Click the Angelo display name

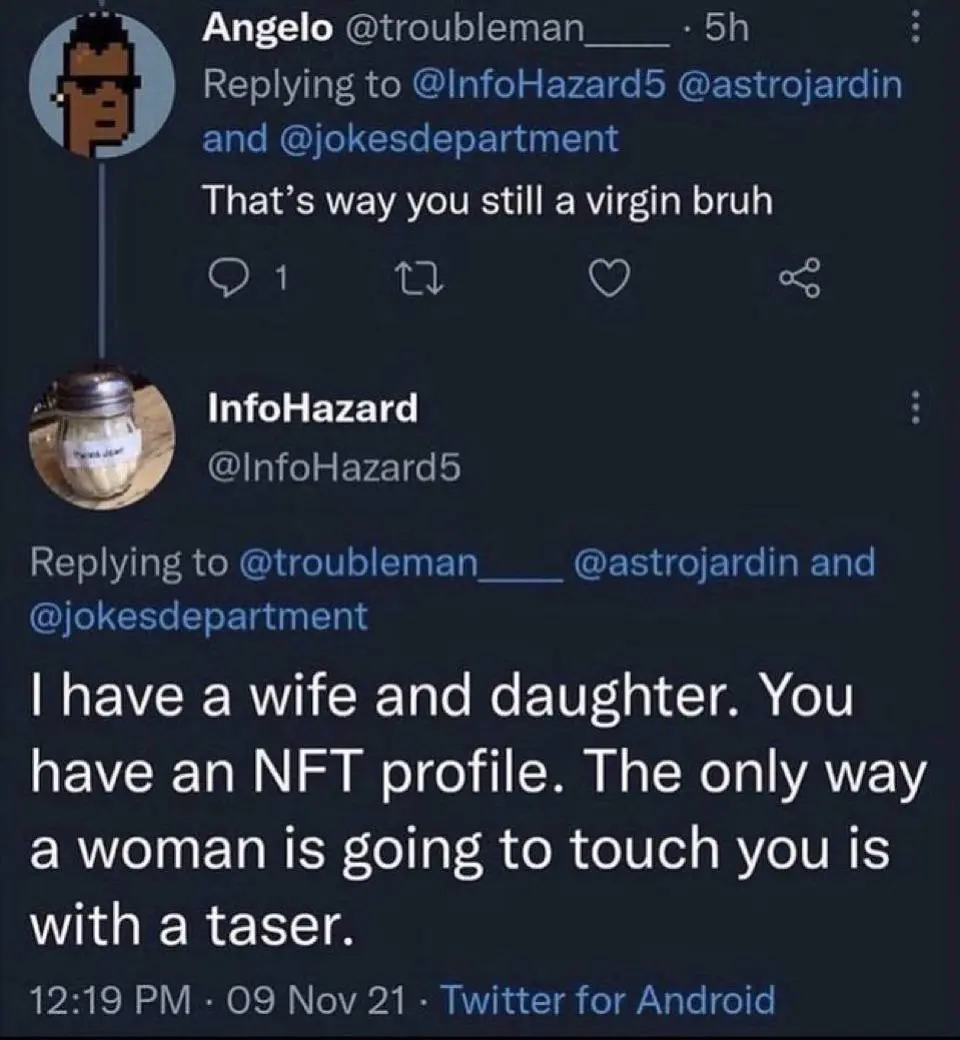(x=267, y=29)
